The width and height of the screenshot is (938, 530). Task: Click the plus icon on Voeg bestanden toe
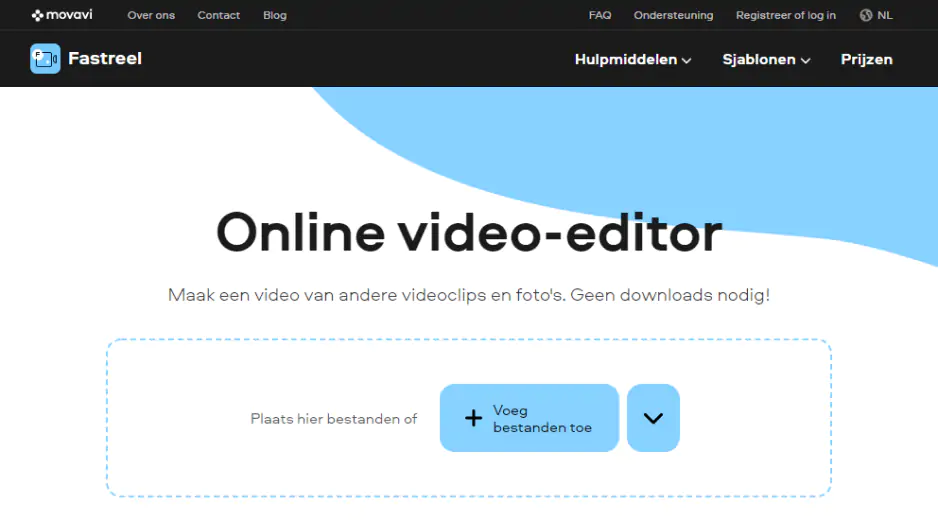[473, 418]
